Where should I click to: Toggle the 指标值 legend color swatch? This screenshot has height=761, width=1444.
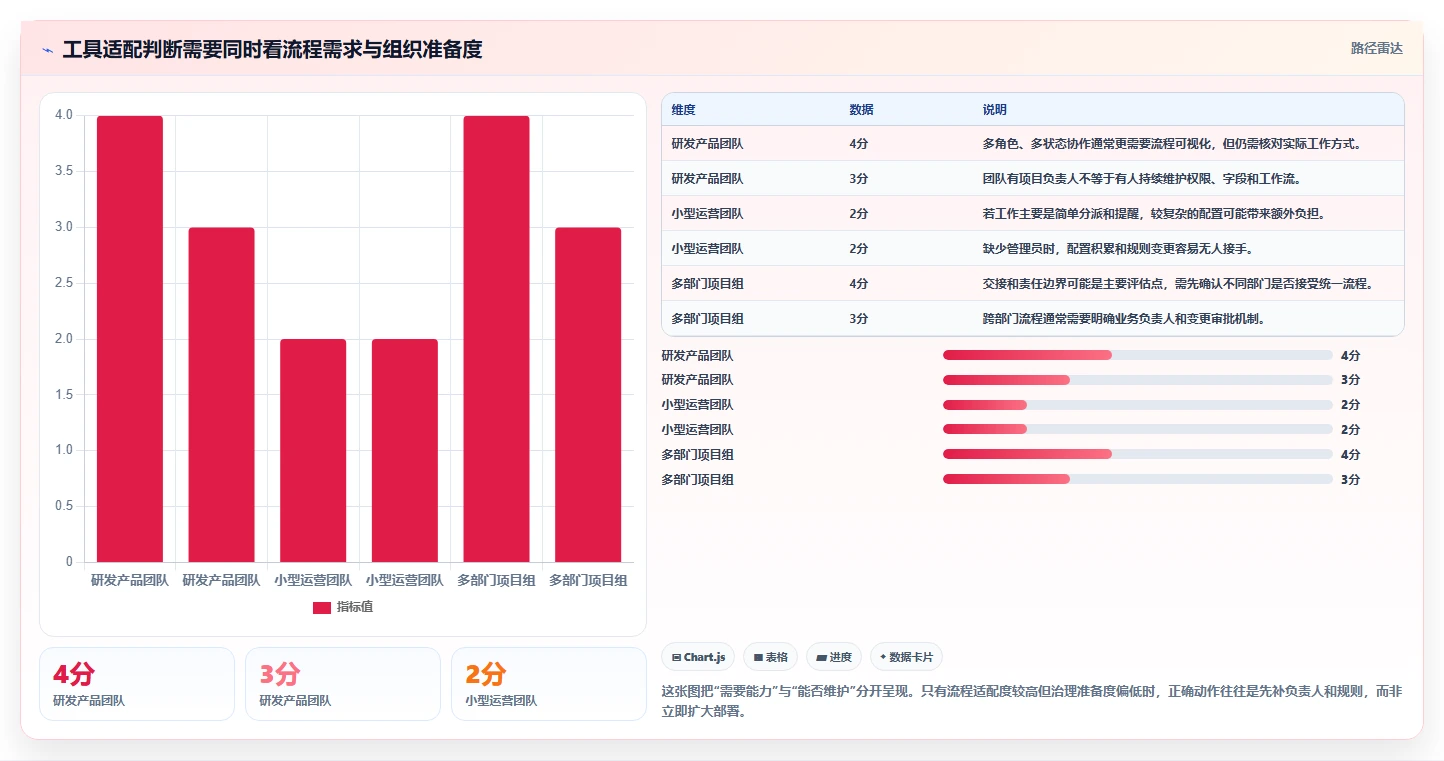(321, 607)
